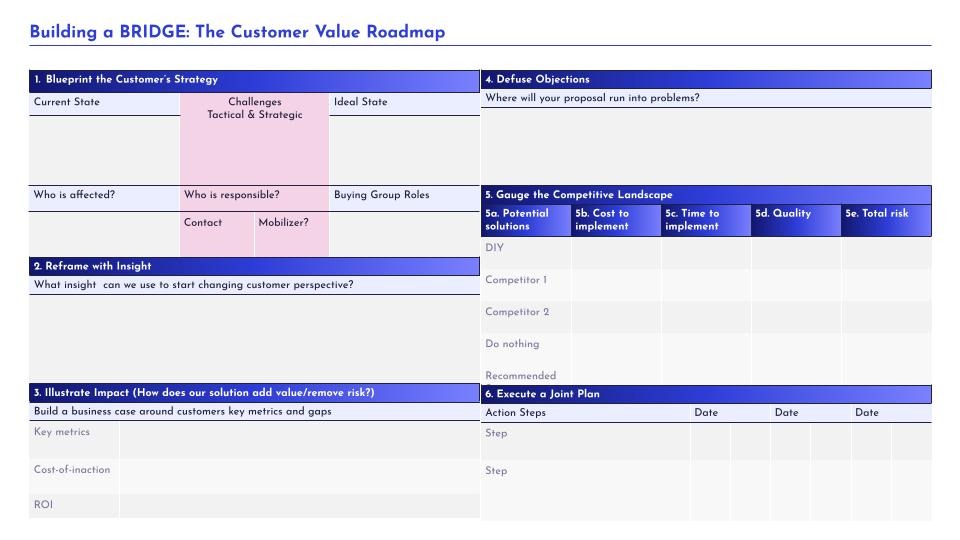Select the 'Do nothing' row label
This screenshot has height=540, width=960.
click(x=512, y=344)
